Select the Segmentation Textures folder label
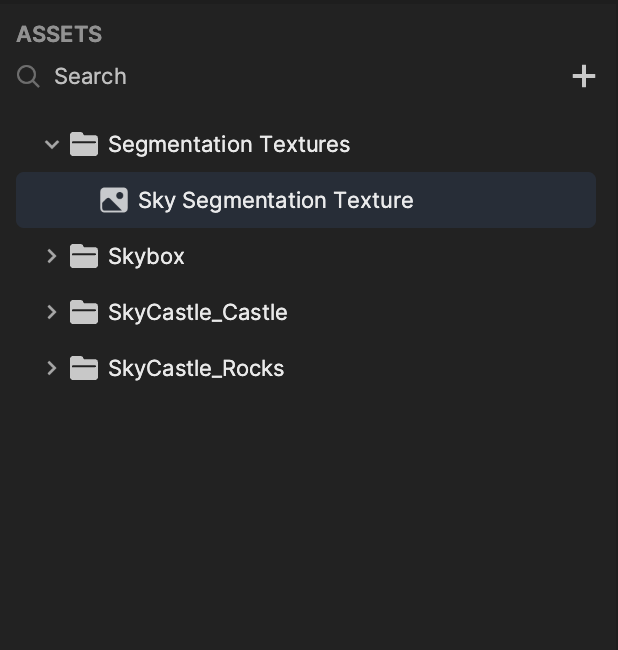 pyautogui.click(x=229, y=144)
